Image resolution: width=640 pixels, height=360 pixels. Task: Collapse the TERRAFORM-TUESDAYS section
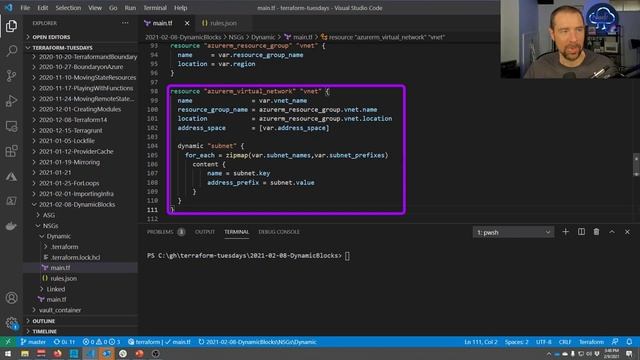click(81, 47)
